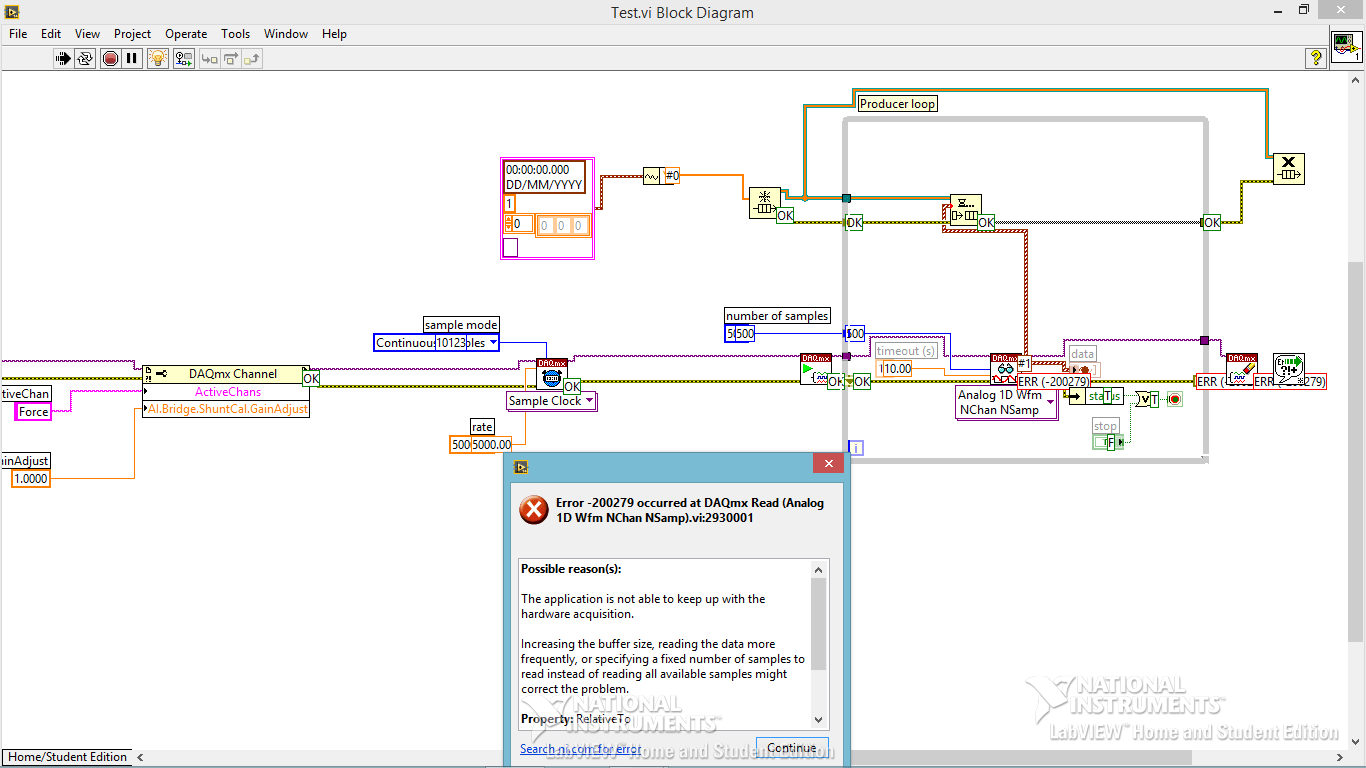Open the Window menu
This screenshot has height=768, width=1366.
(x=286, y=33)
